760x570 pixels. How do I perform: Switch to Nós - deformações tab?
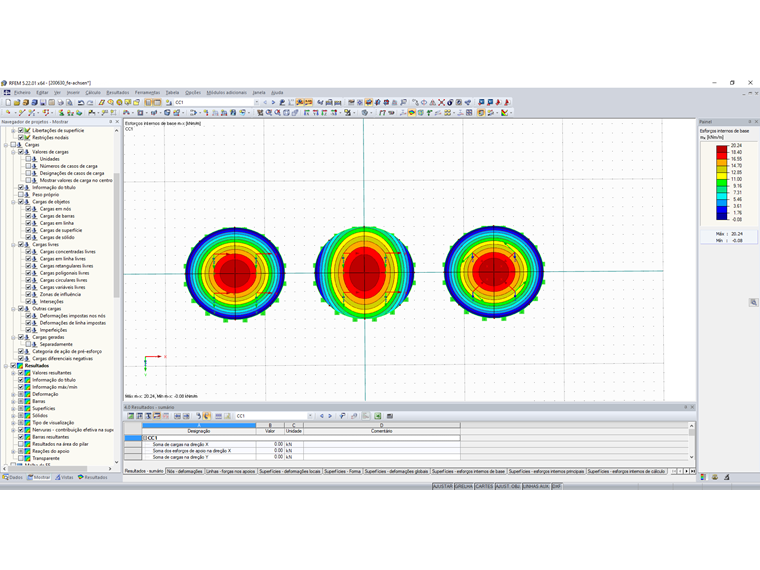(185, 471)
